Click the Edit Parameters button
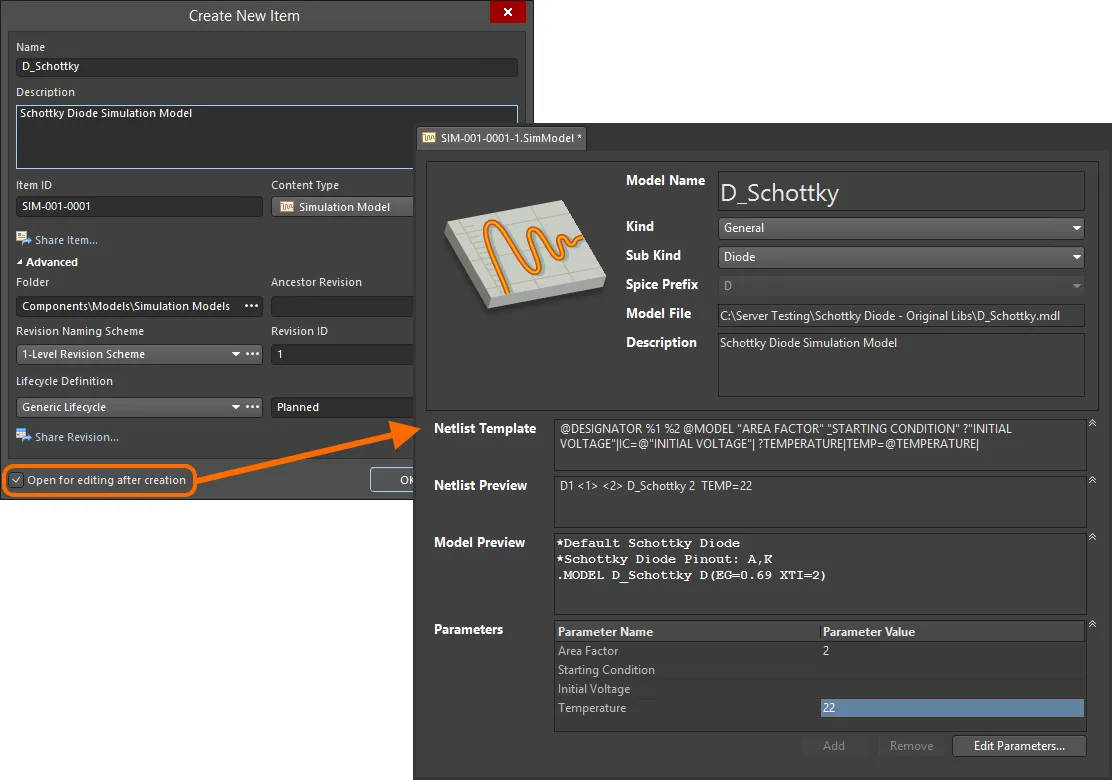1112x780 pixels. click(x=1019, y=746)
